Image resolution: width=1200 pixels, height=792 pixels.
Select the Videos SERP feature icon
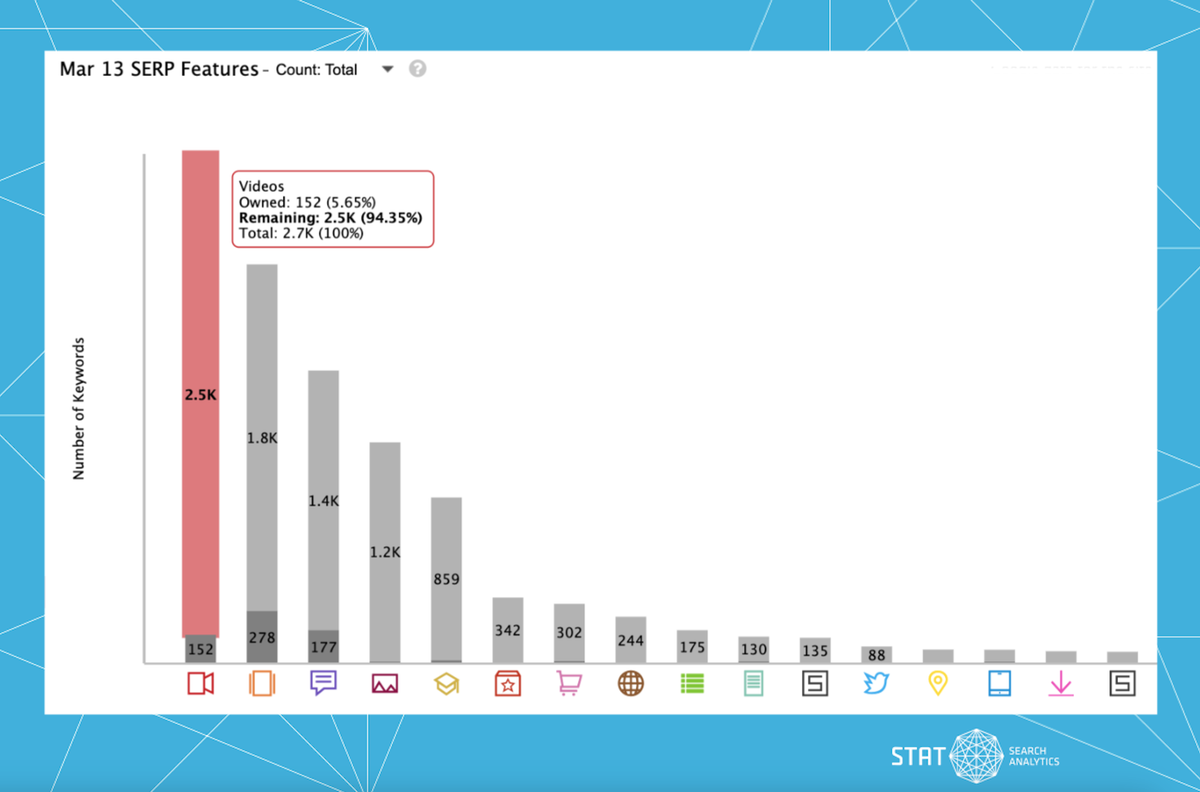[x=199, y=683]
